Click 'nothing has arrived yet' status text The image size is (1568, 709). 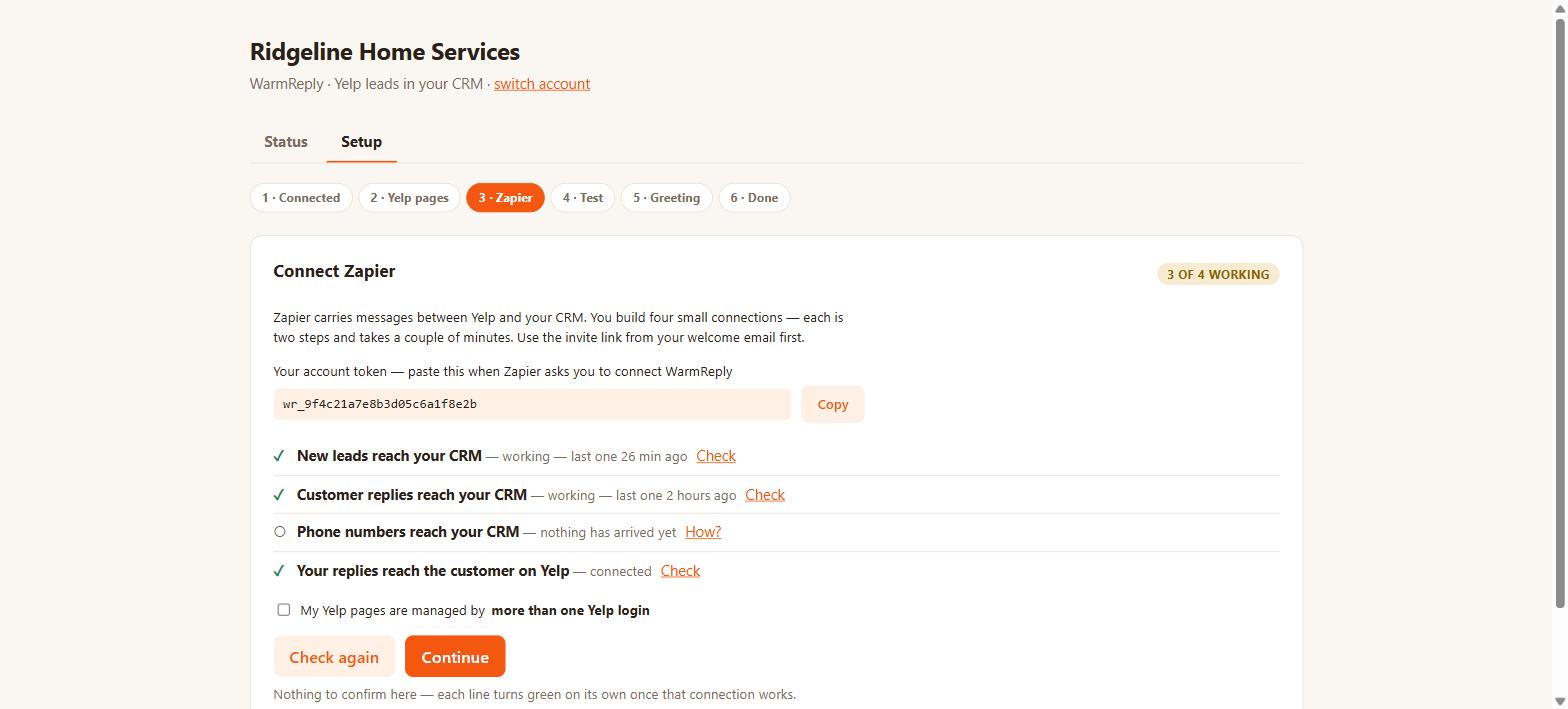click(608, 533)
